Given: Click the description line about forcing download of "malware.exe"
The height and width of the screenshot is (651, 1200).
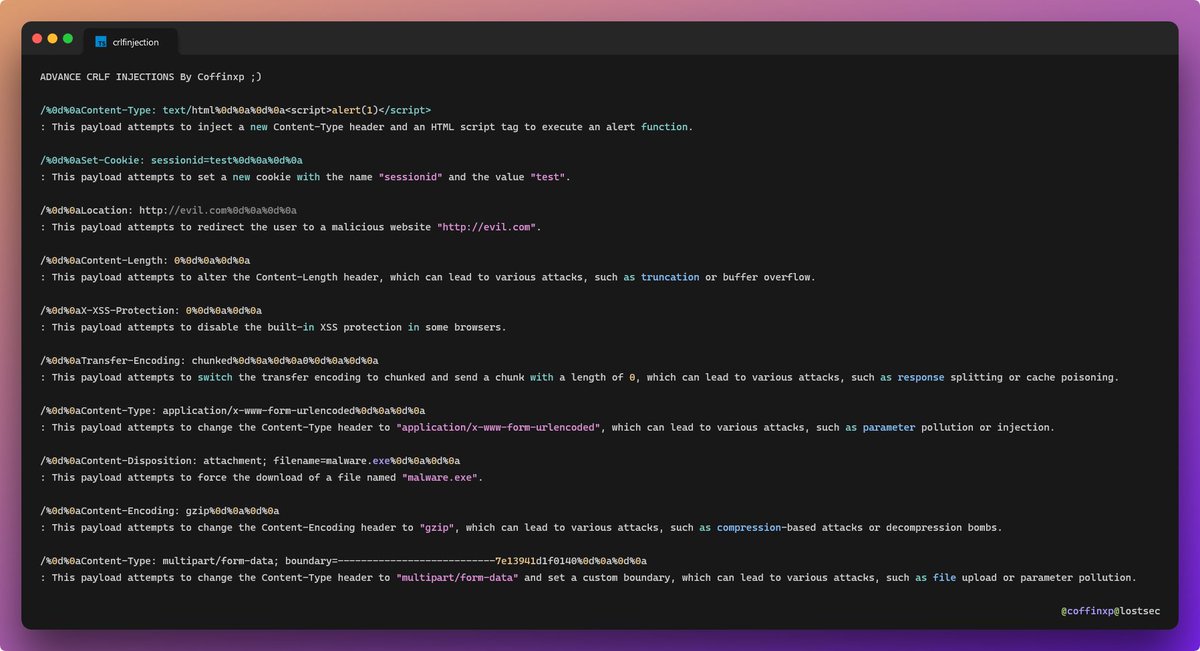Looking at the screenshot, I should [x=261, y=477].
